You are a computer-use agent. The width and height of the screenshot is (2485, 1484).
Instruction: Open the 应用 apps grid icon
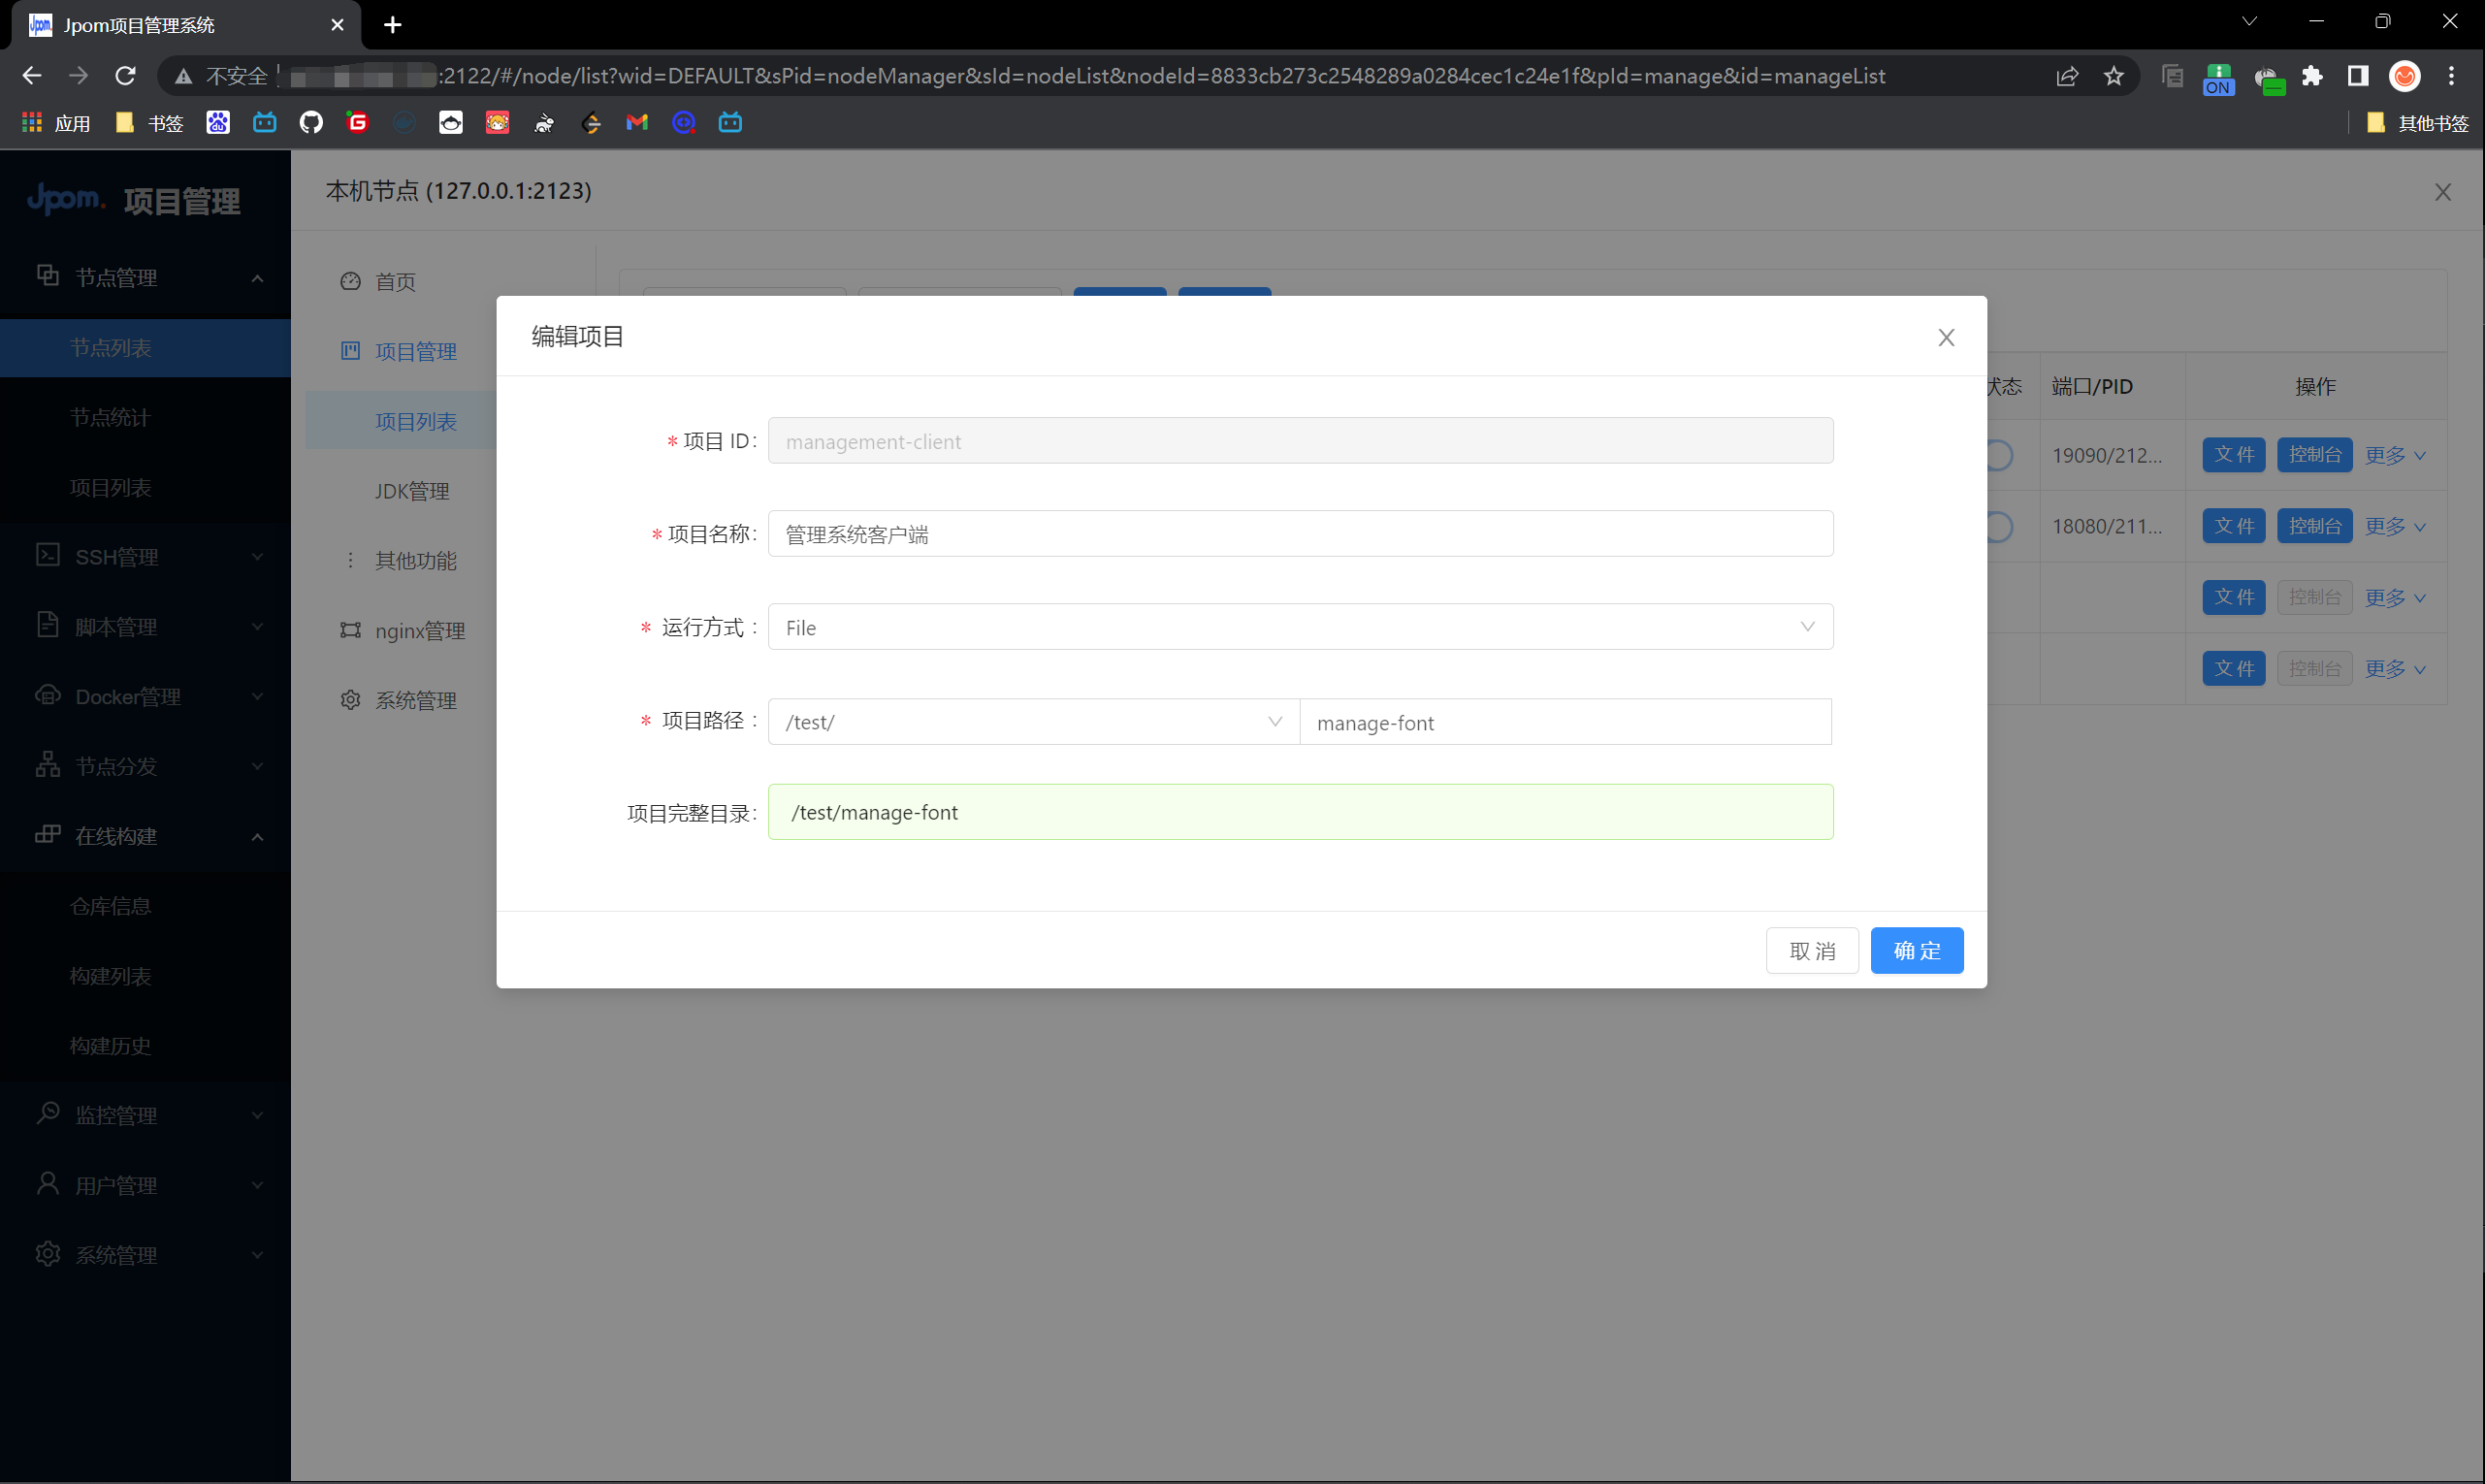32,123
